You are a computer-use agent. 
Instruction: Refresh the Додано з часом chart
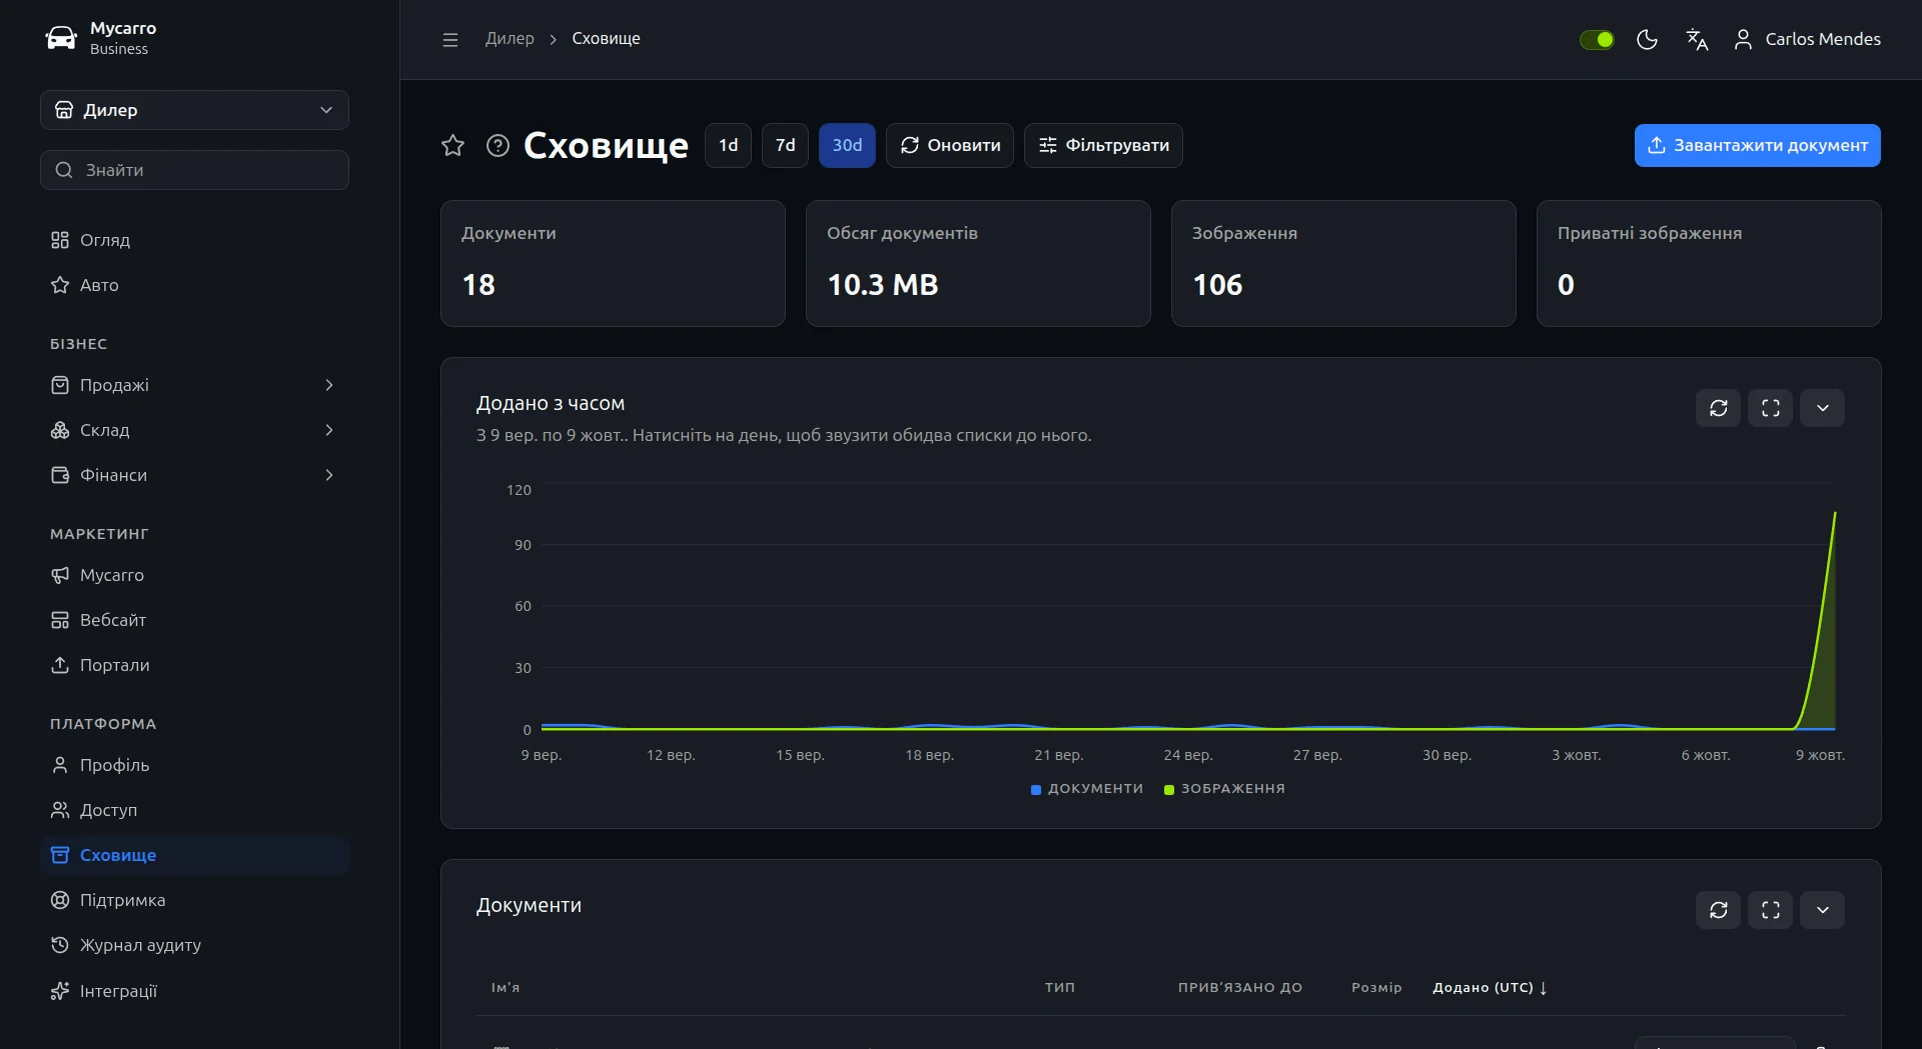(1718, 408)
